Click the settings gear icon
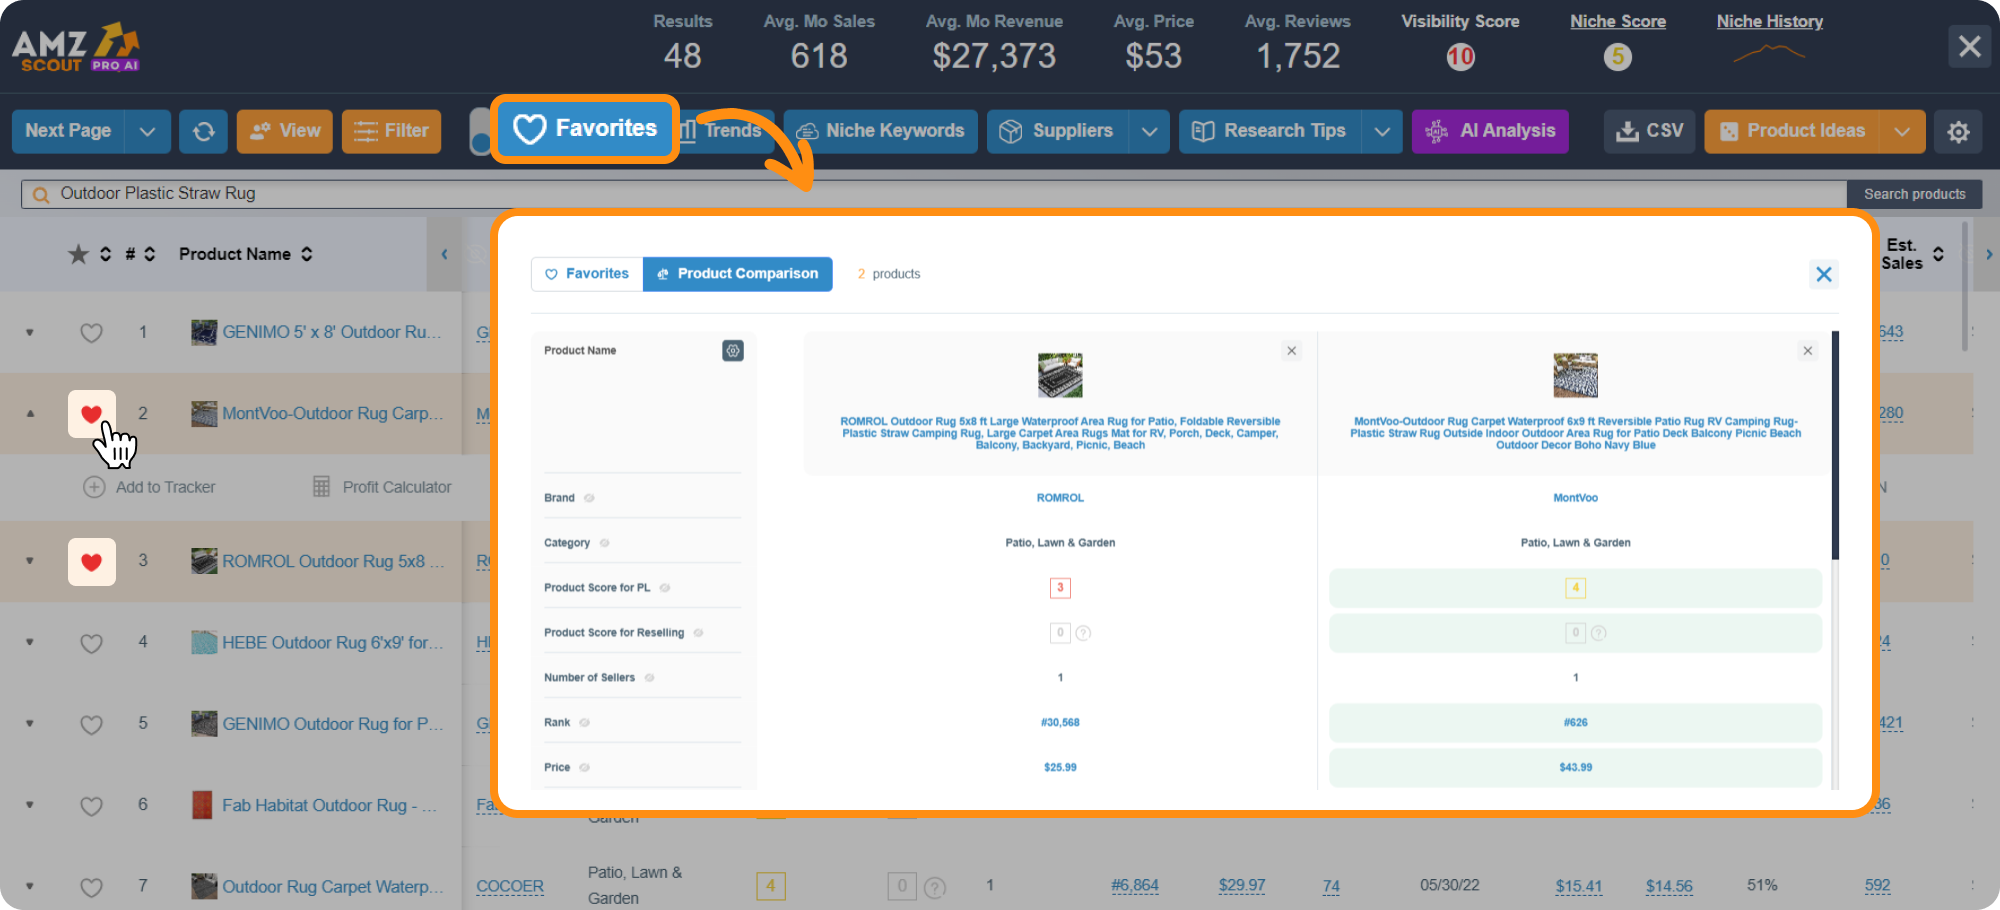Image resolution: width=2000 pixels, height=910 pixels. tap(1959, 131)
